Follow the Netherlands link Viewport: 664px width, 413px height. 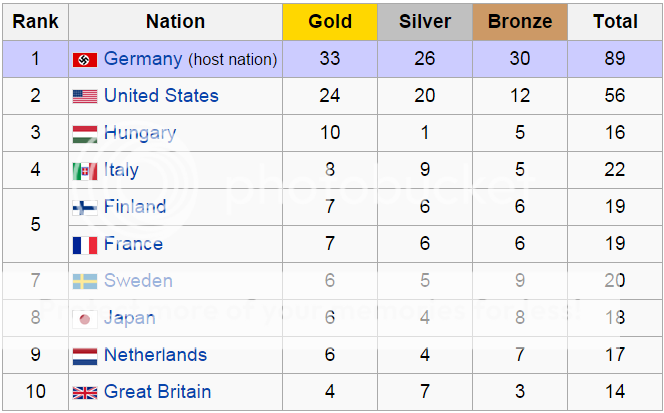point(155,355)
